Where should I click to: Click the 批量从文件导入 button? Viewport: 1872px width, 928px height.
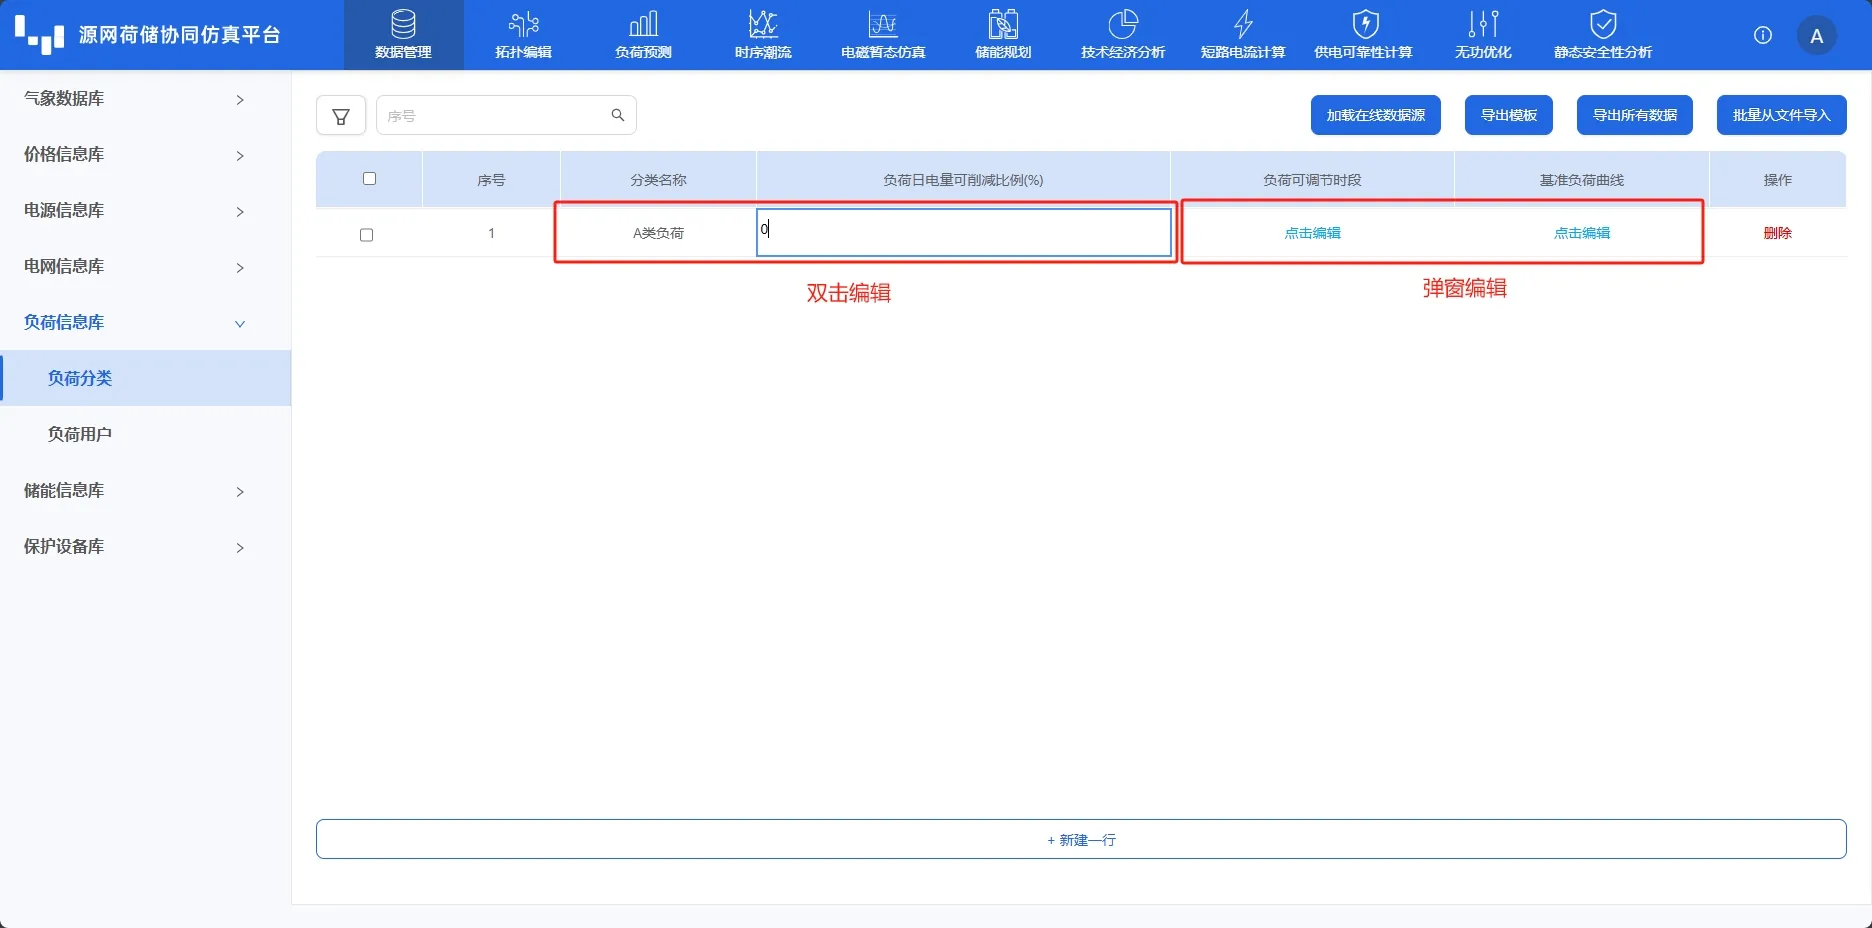tap(1781, 115)
